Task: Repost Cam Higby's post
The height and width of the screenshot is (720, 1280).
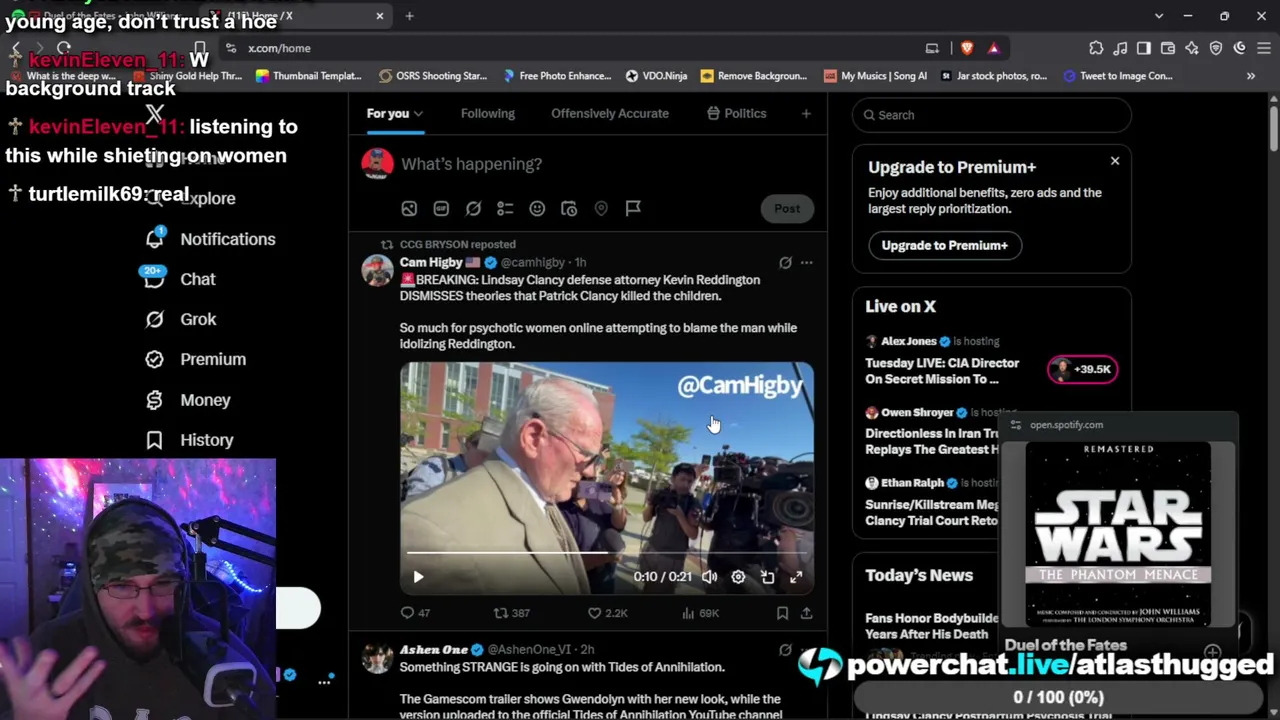Action: pos(501,613)
